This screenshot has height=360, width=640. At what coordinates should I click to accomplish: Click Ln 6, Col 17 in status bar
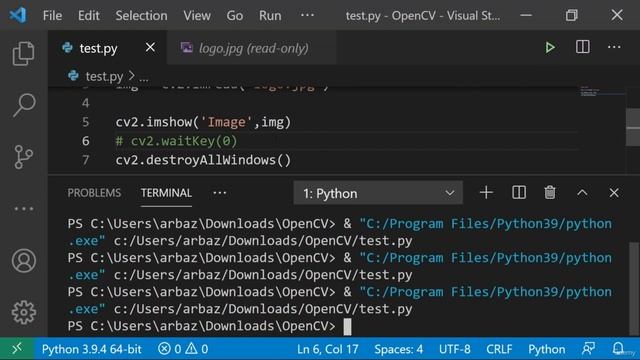328,349
